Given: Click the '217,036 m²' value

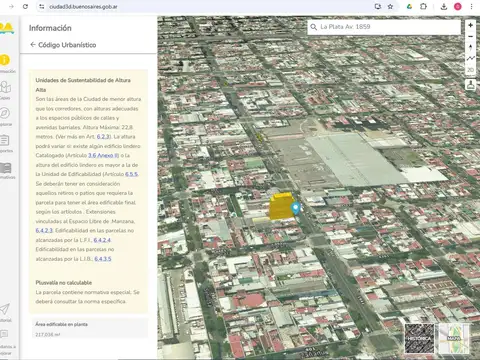Looking at the screenshot, I should click(x=48, y=335).
